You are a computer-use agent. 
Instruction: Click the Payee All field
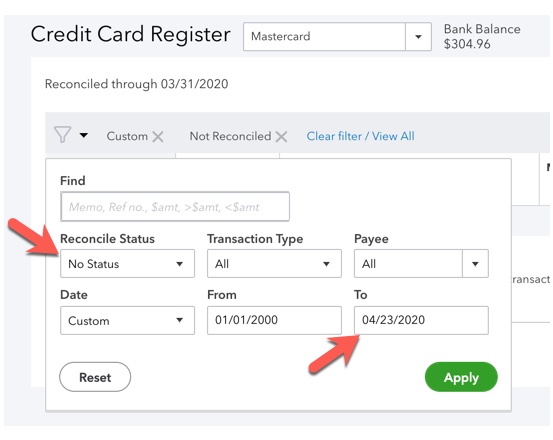(408, 264)
